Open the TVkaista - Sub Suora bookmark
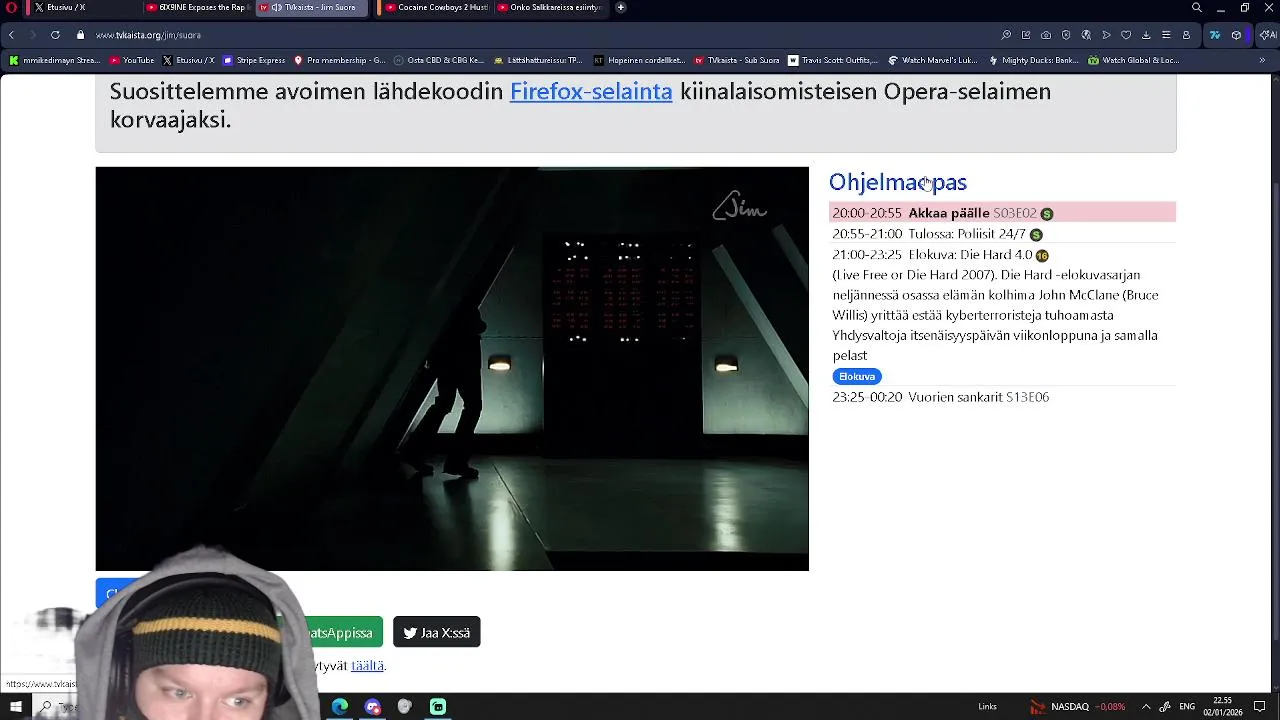Viewport: 1280px width, 720px height. pyautogui.click(x=737, y=60)
